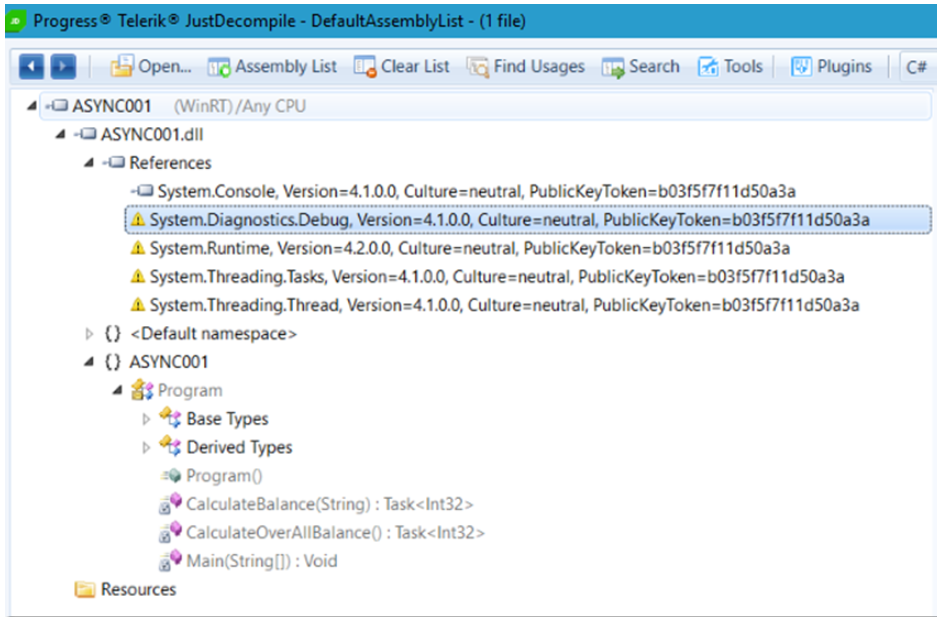Screen dimensions: 937x617
Task: Open the Plugins menu in toolbar
Action: [831, 67]
